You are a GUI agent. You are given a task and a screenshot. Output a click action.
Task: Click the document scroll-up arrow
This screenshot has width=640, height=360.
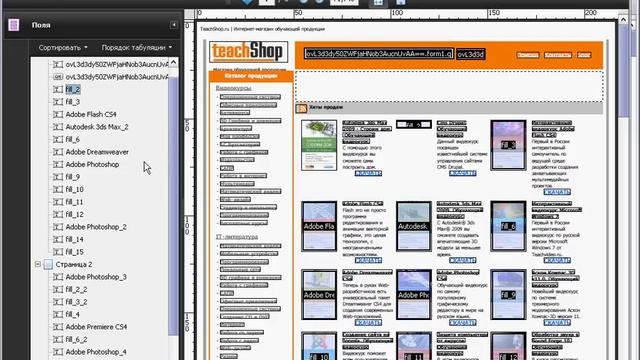tap(623, 20)
